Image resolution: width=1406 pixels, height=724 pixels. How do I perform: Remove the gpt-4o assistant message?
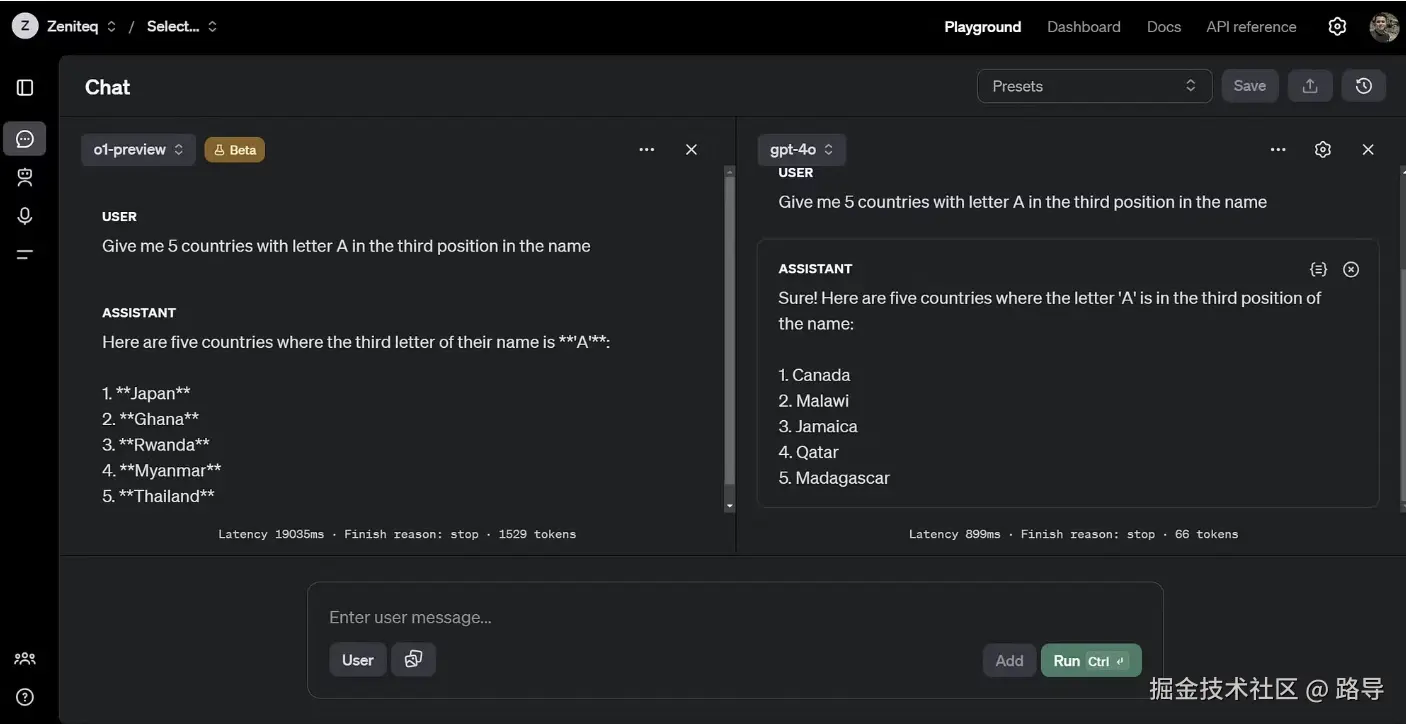click(x=1351, y=269)
